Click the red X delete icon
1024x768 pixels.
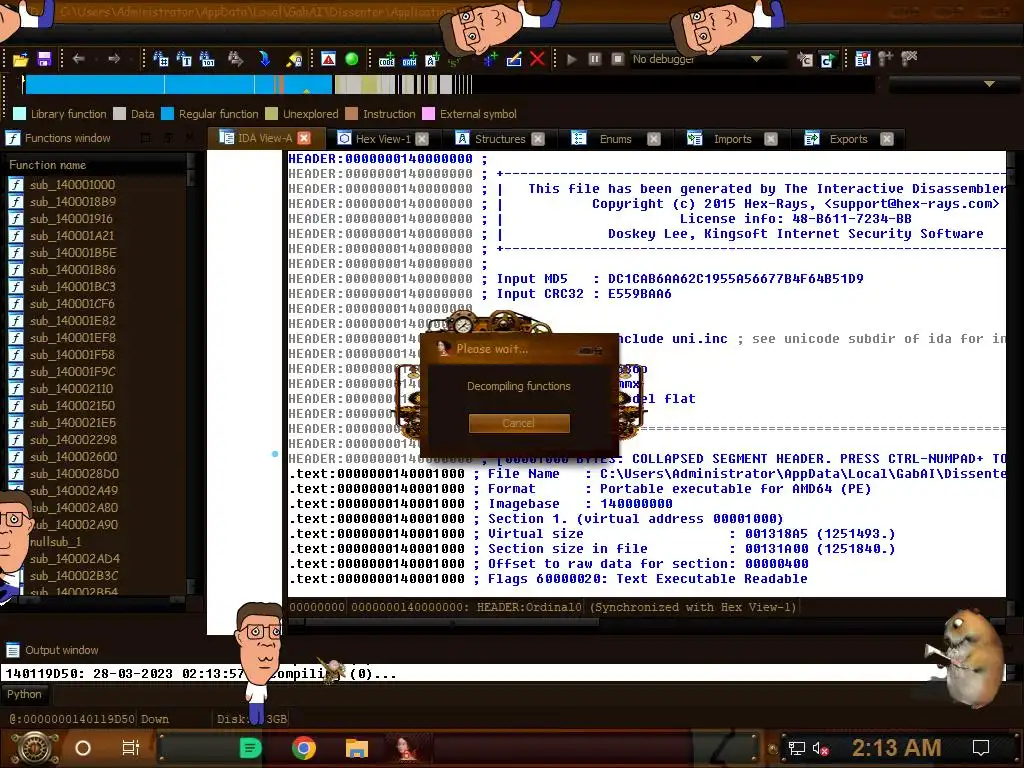click(x=537, y=59)
